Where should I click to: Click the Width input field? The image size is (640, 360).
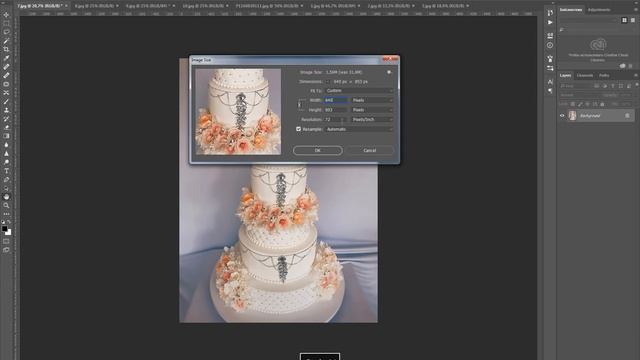pyautogui.click(x=336, y=100)
